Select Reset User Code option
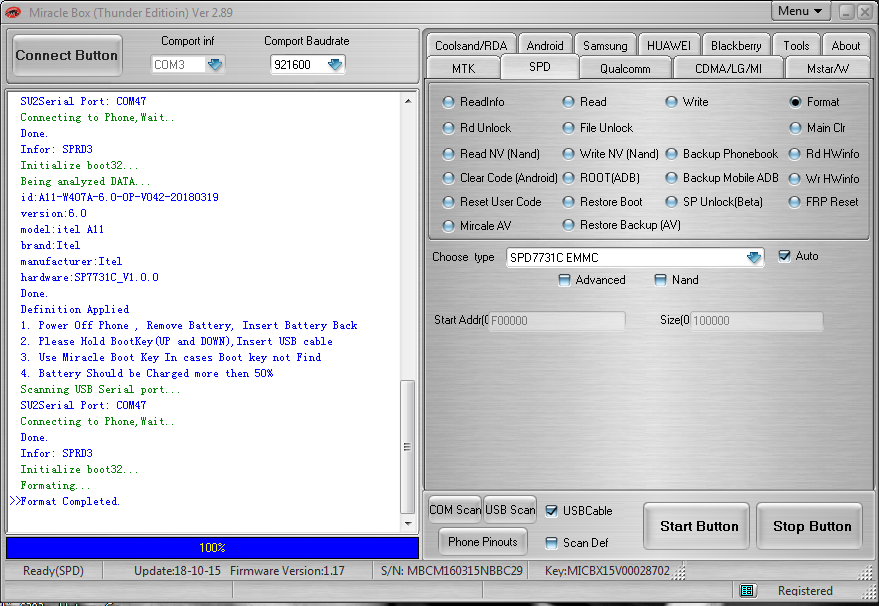Viewport: 879px width, 606px height. [492, 202]
